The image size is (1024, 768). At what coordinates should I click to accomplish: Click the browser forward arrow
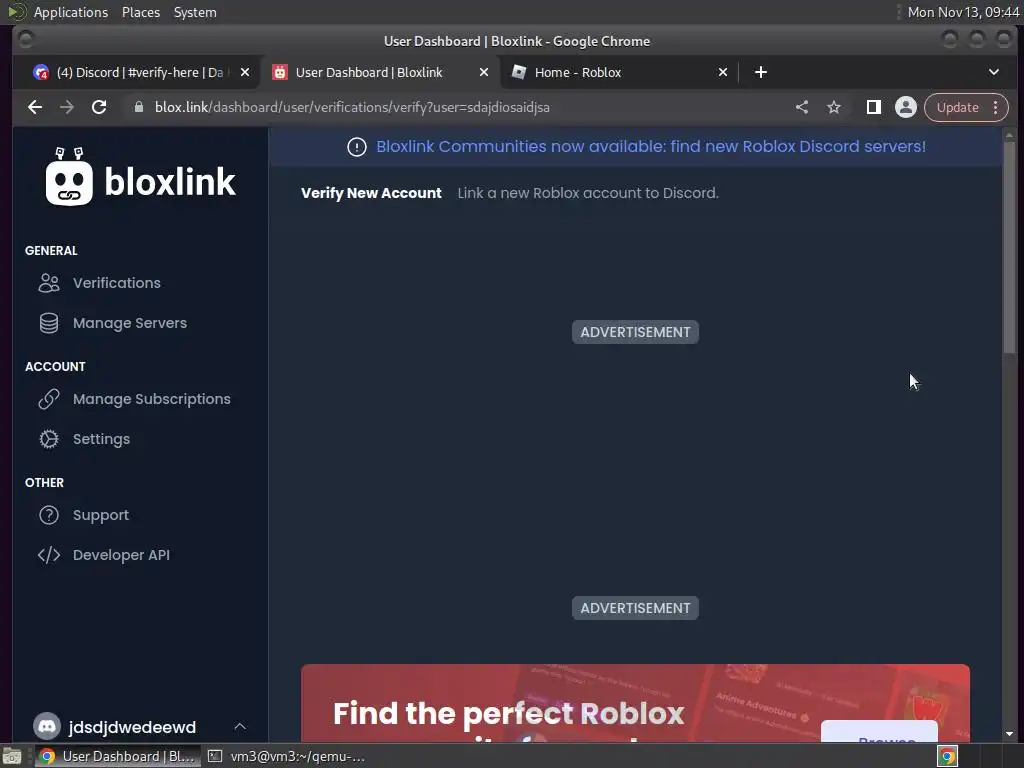67,107
